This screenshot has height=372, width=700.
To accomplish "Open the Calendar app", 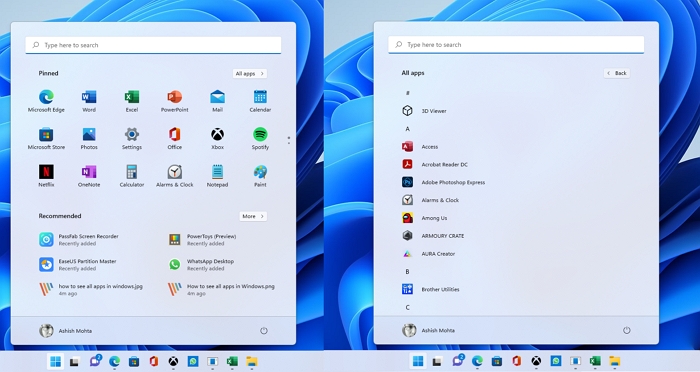I will (260, 101).
